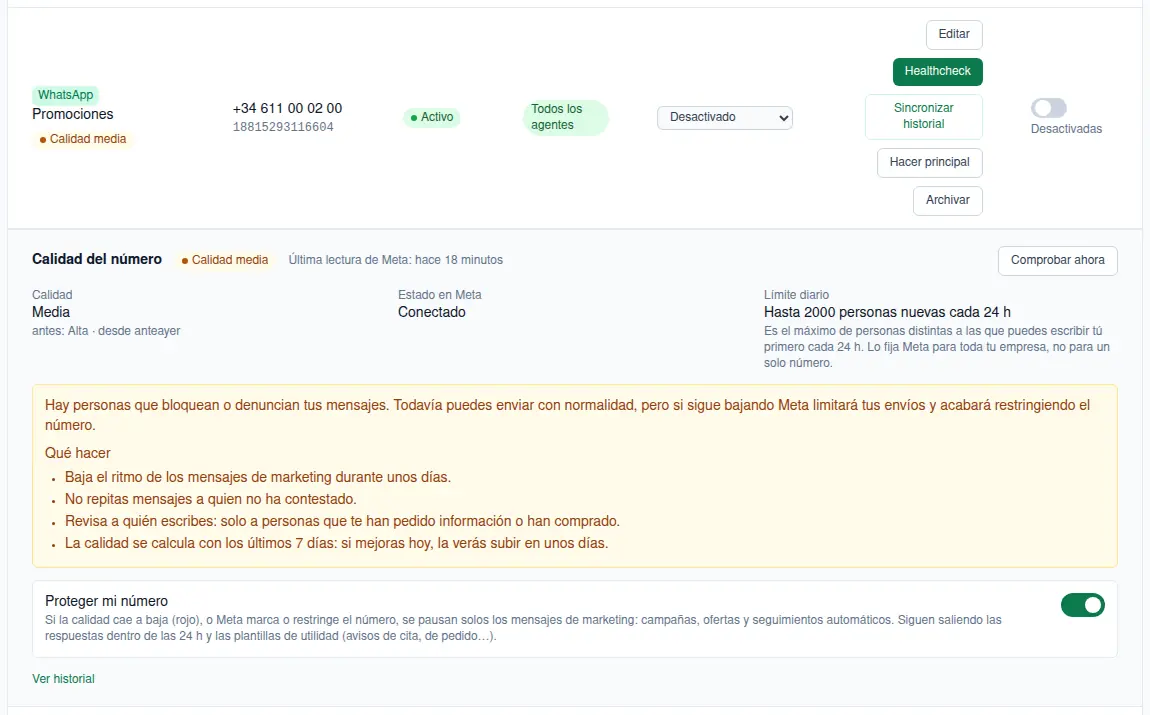Click tip 'Revisa a quién escribes'
1150x715 pixels.
click(x=343, y=521)
